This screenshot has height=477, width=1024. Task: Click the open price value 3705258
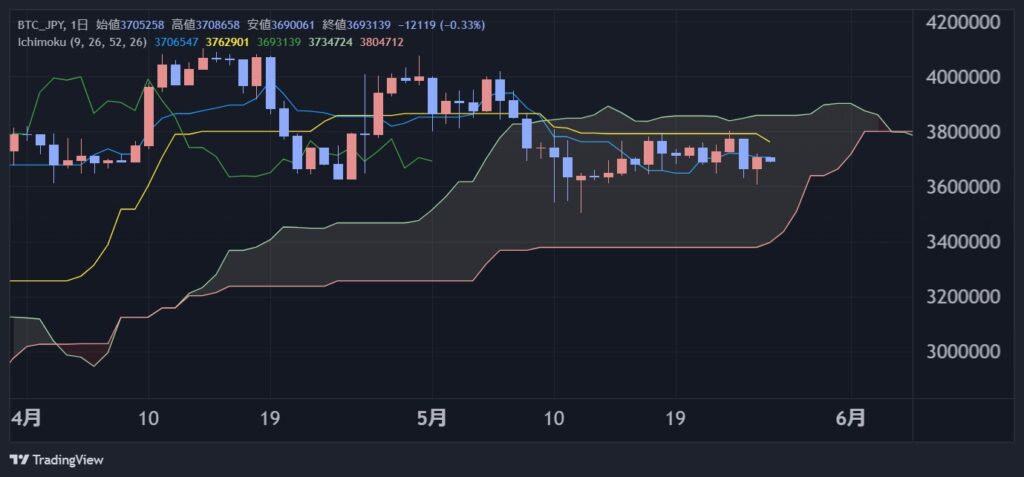(142, 25)
